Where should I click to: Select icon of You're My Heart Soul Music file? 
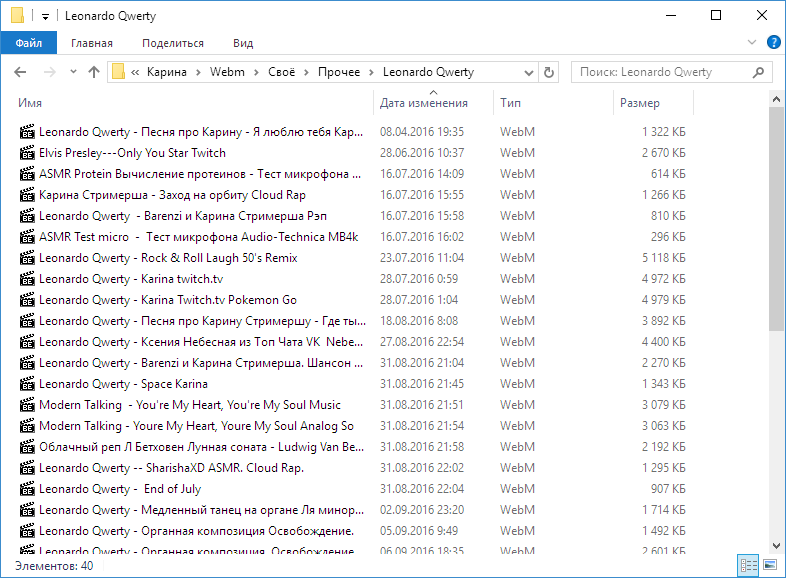click(x=27, y=405)
